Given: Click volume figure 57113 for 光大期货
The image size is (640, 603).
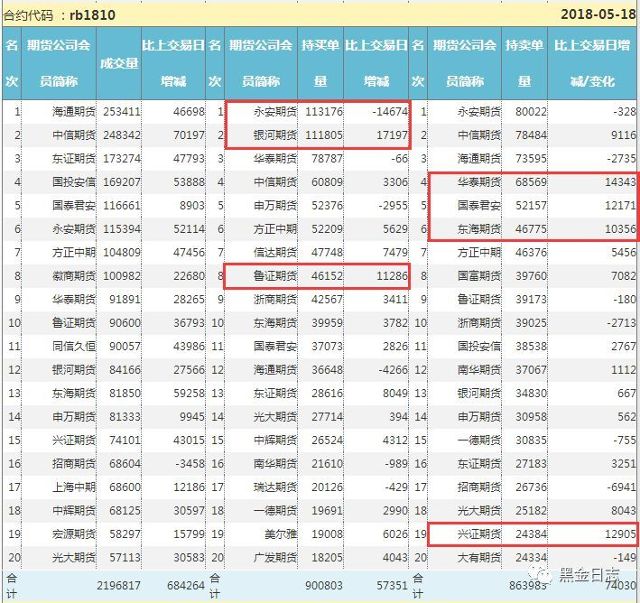Looking at the screenshot, I should pyautogui.click(x=125, y=558).
